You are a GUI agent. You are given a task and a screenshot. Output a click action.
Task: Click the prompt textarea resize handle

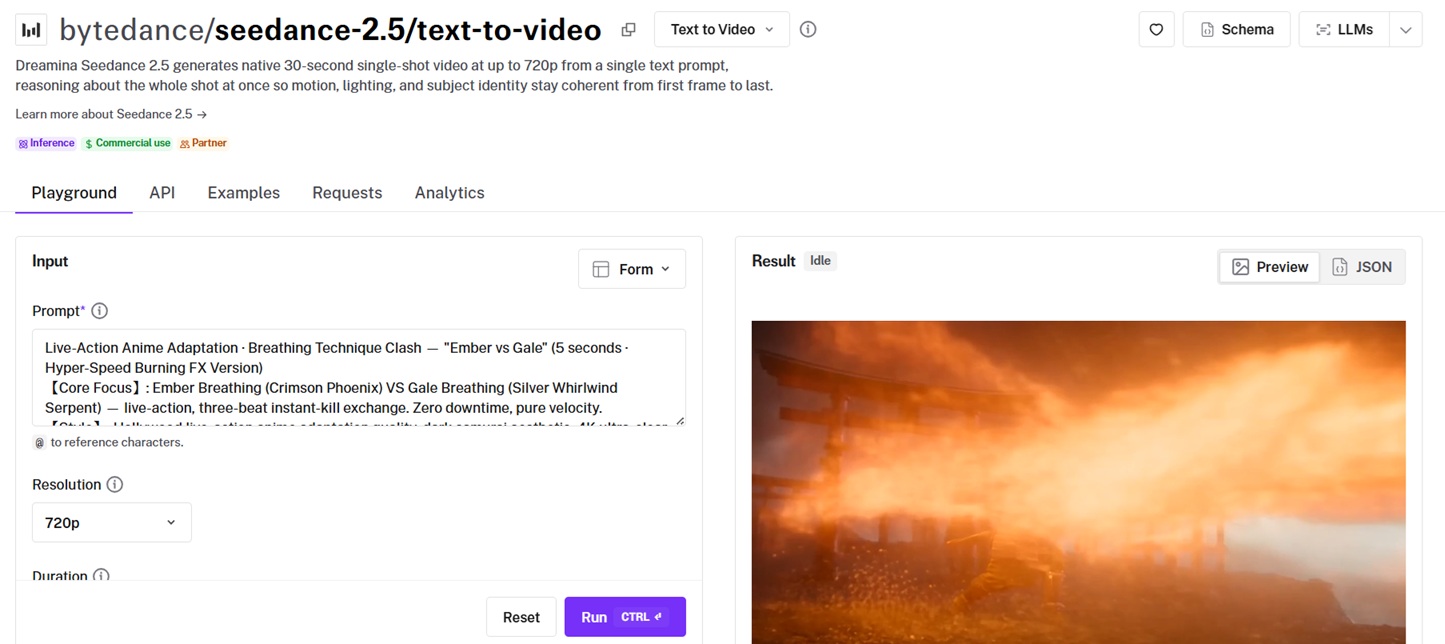pos(680,421)
